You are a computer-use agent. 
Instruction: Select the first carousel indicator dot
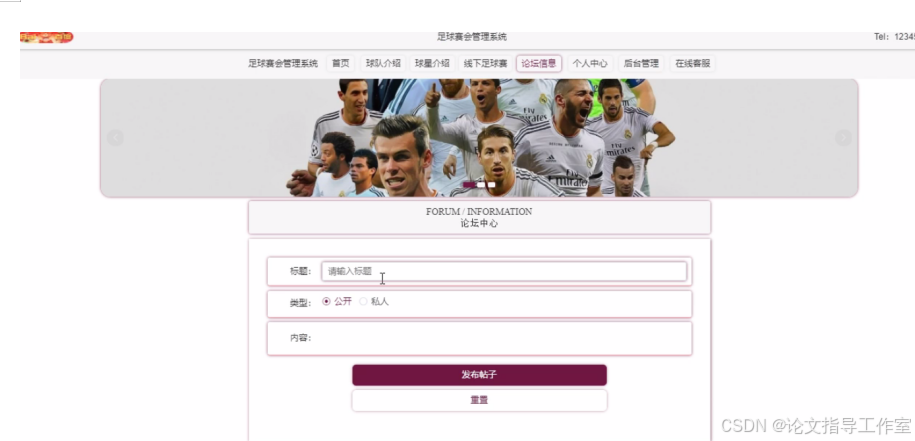(x=469, y=184)
